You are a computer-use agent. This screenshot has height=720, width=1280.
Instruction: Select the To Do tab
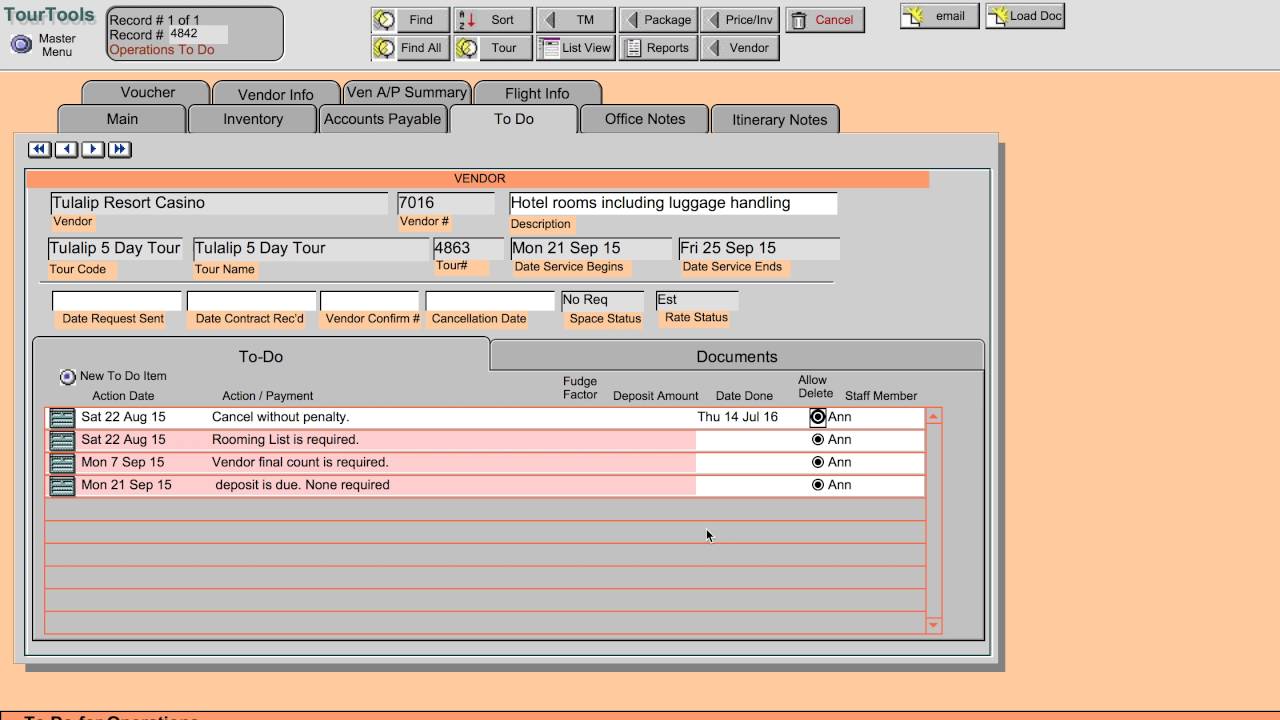tap(514, 119)
